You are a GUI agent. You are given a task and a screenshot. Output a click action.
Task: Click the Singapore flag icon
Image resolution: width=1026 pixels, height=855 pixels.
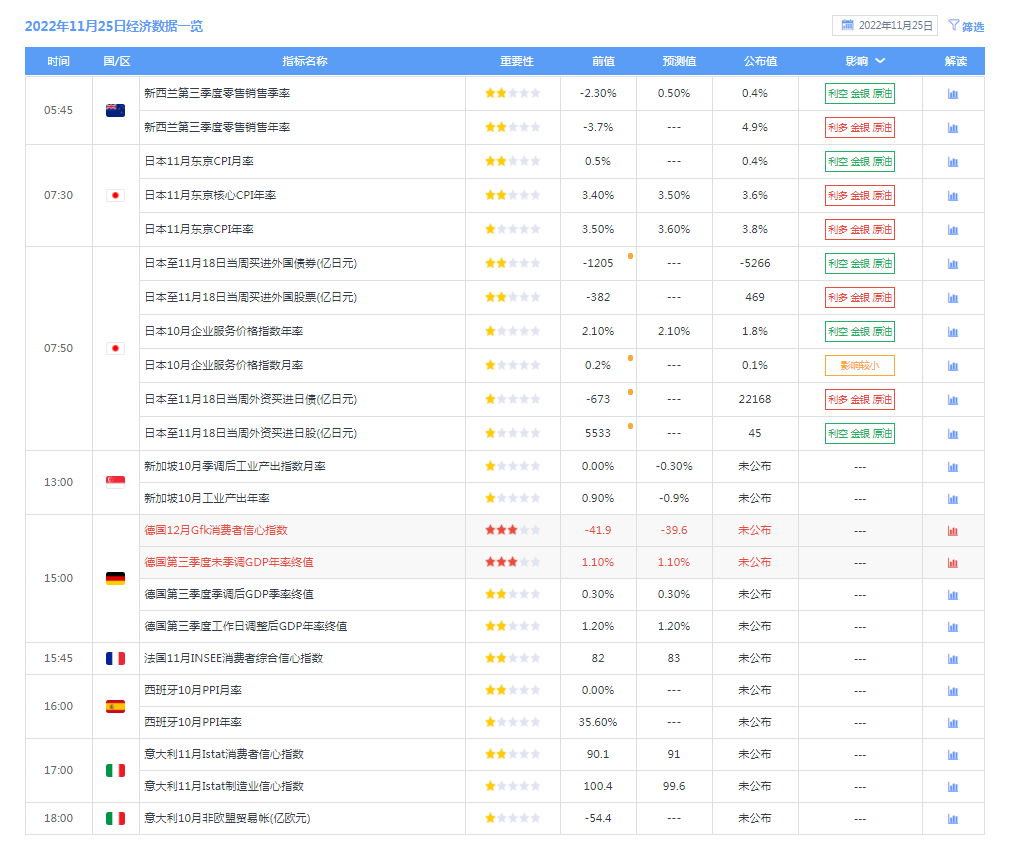pos(116,482)
